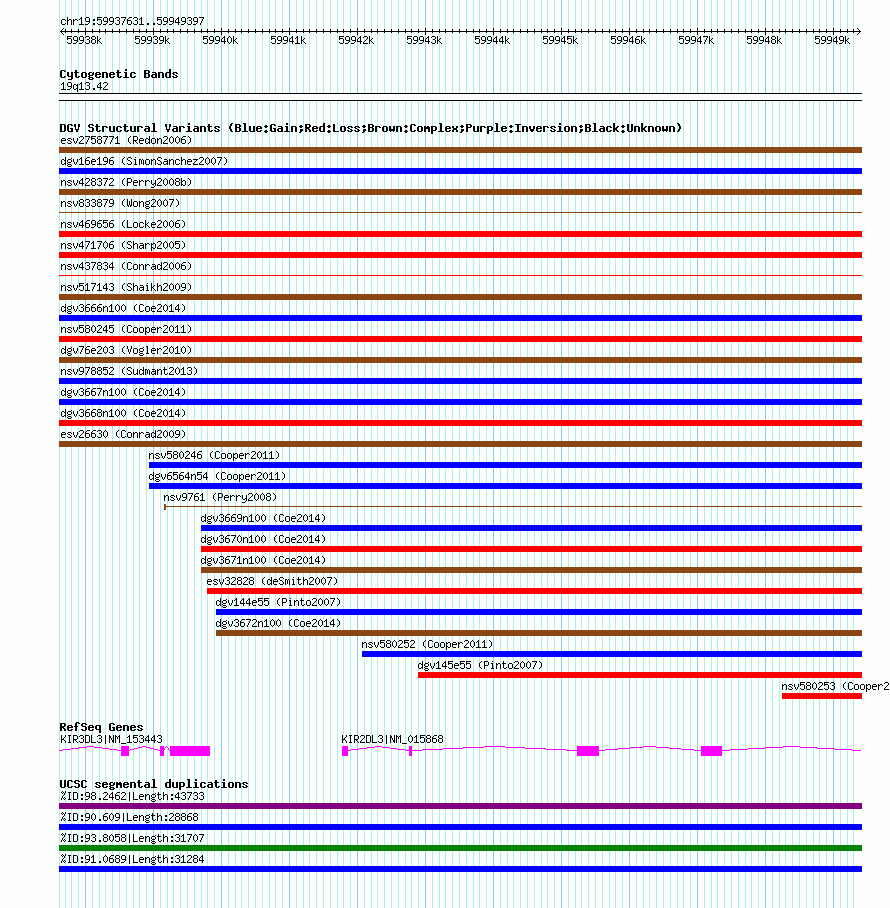Click the largest KIR3DL3 exon block
Viewport: 890px width, 908px height.
pos(190,751)
